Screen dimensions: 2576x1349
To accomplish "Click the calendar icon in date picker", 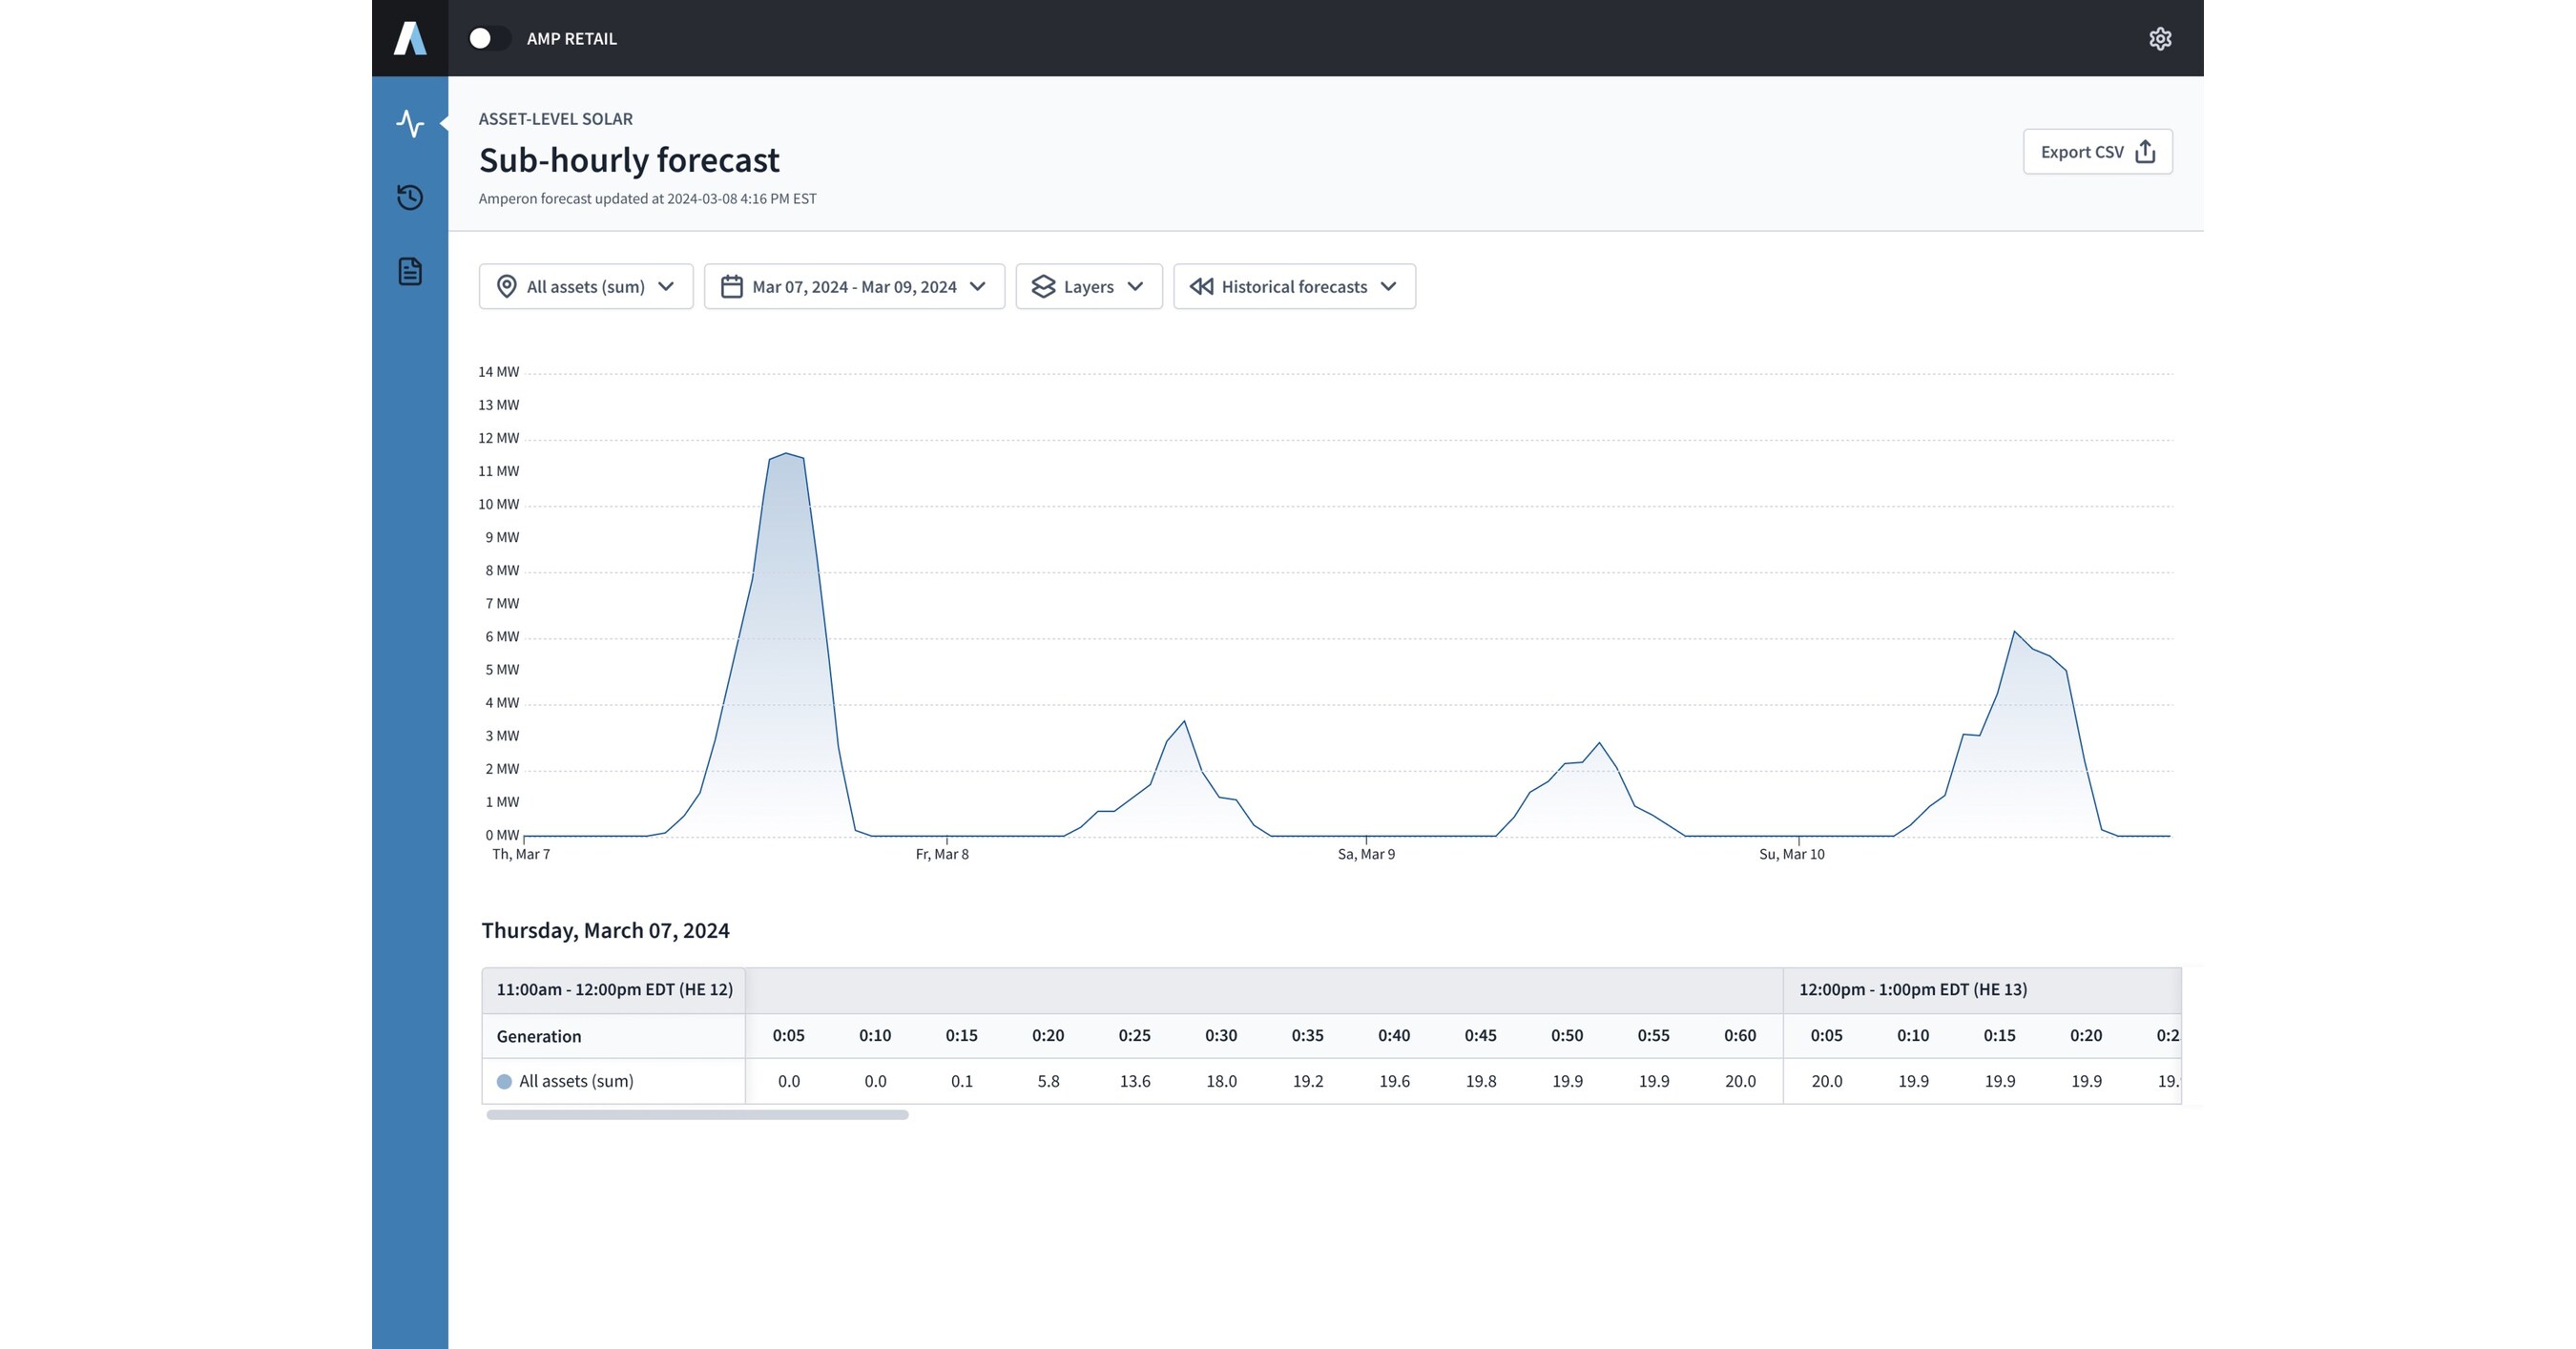I will click(x=732, y=287).
